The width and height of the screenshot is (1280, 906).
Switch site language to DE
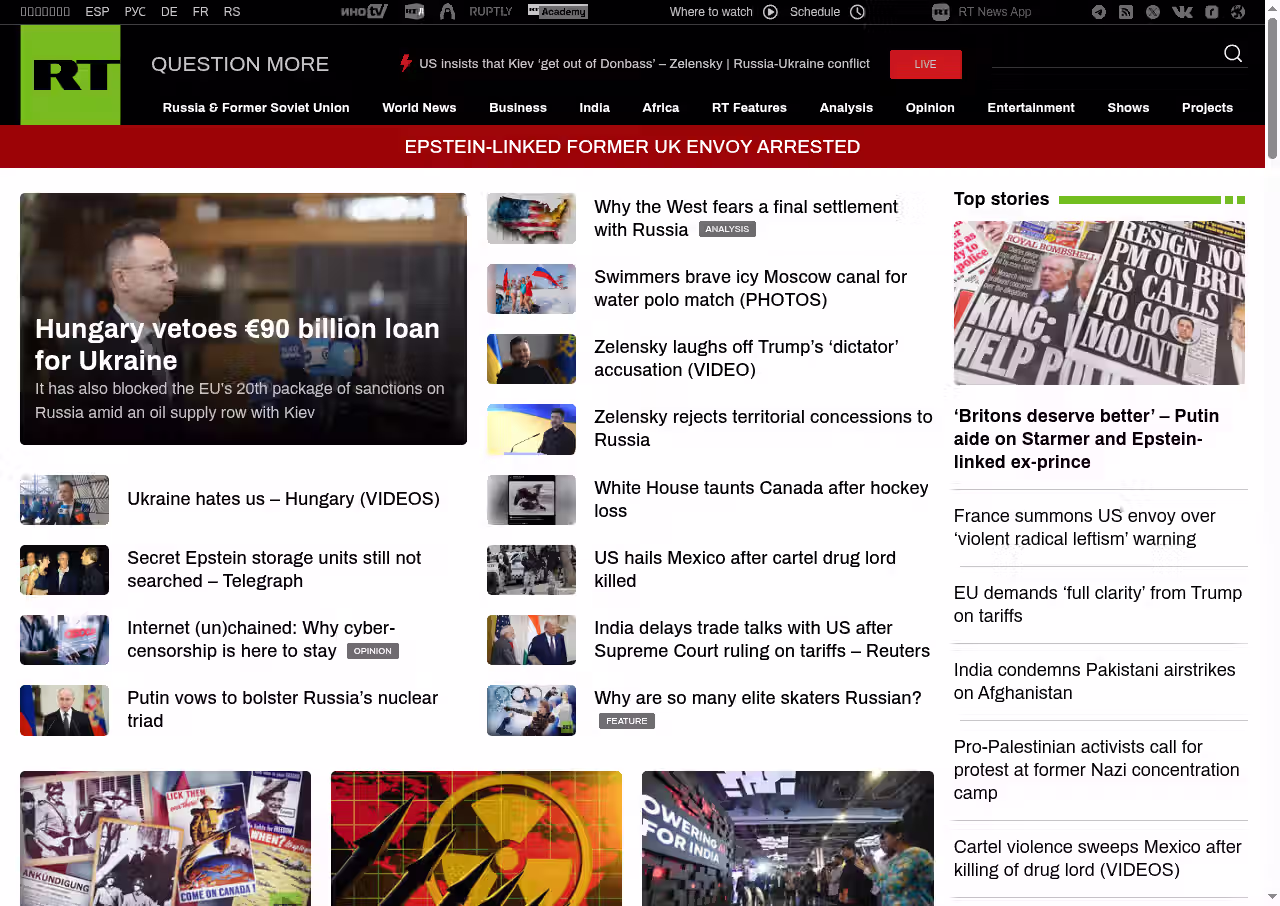(169, 12)
